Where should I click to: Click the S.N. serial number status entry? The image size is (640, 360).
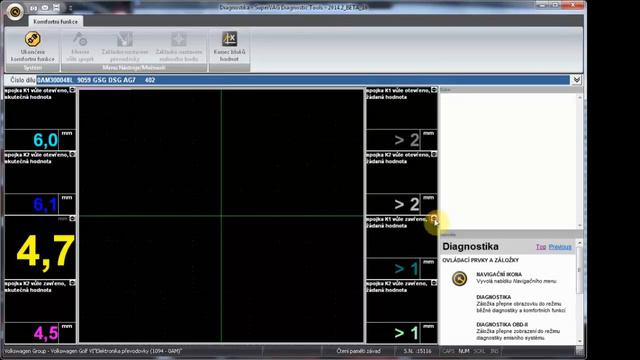click(x=417, y=351)
